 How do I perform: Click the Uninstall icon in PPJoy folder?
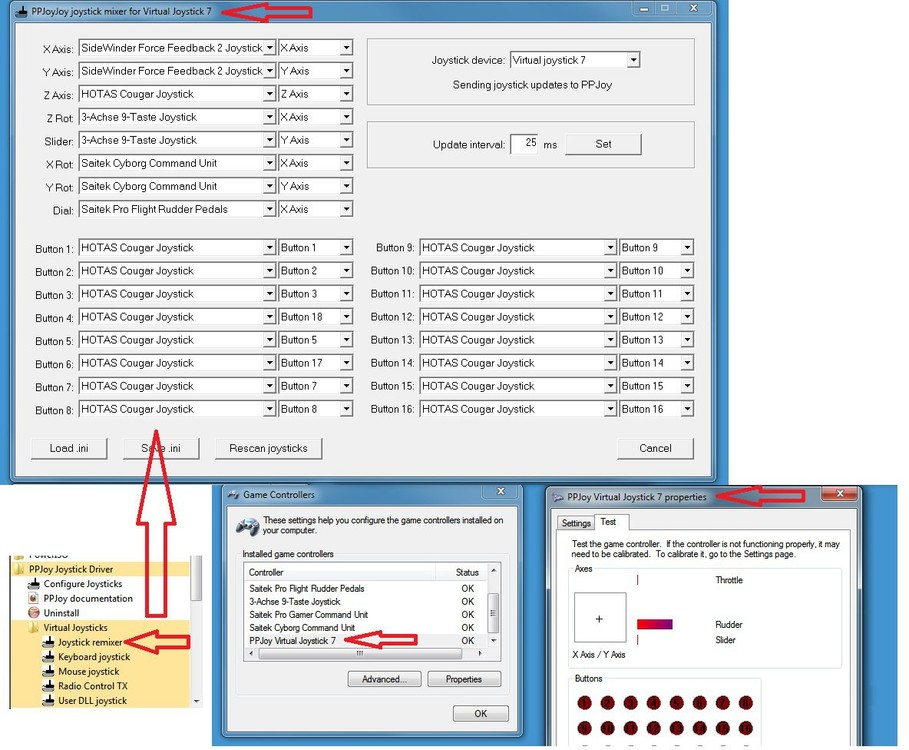(34, 613)
